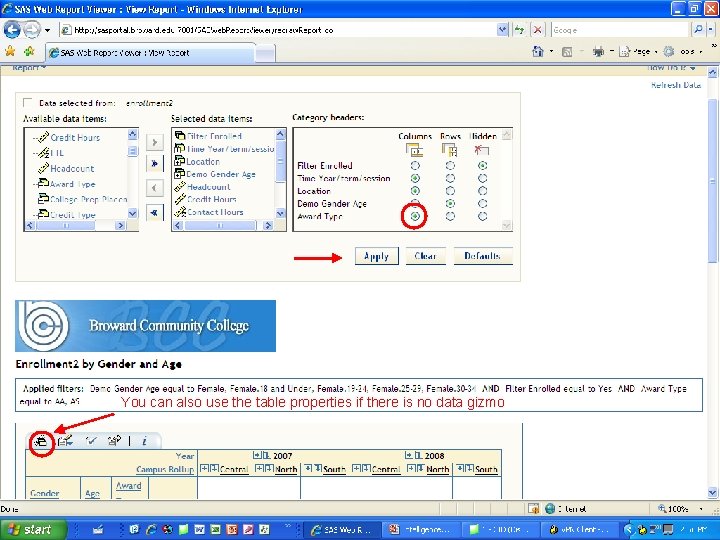Set Location to Columns

[x=415, y=191]
